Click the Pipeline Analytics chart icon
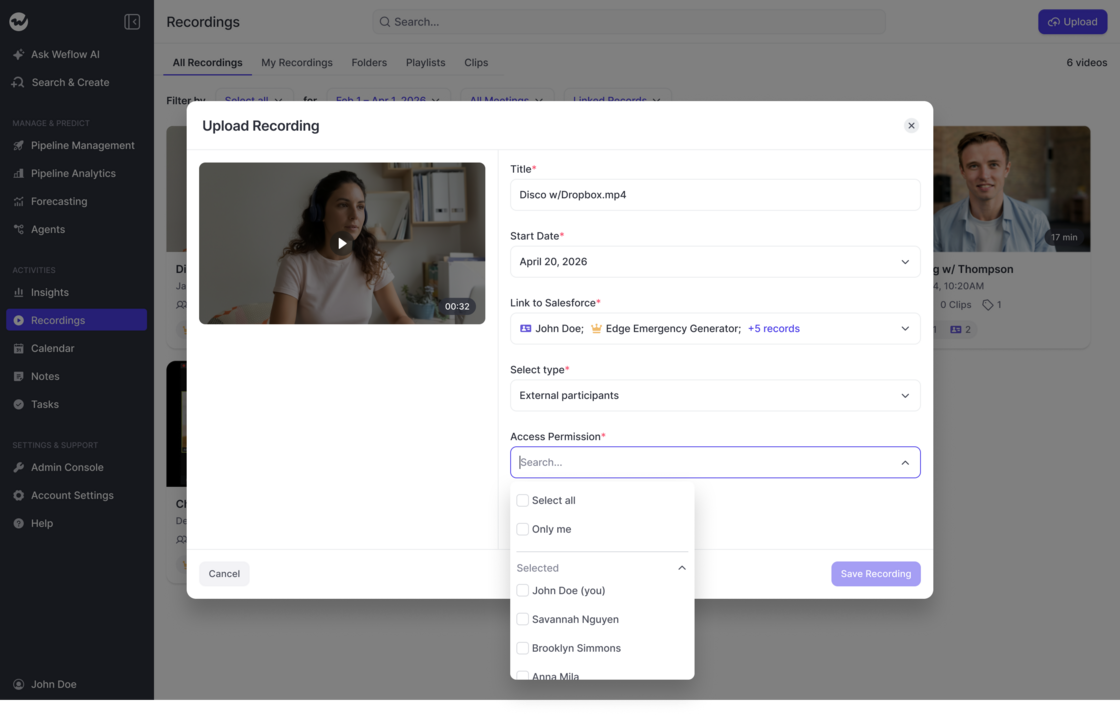 click(19, 174)
